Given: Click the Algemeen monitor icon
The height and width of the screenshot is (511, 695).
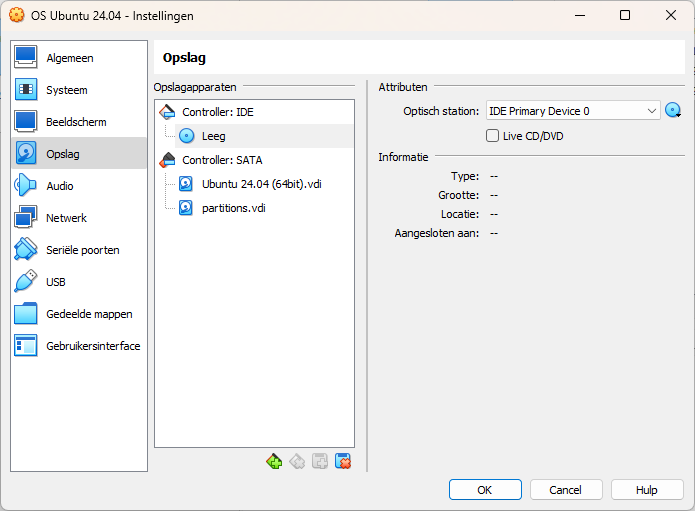Looking at the screenshot, I should tap(25, 57).
